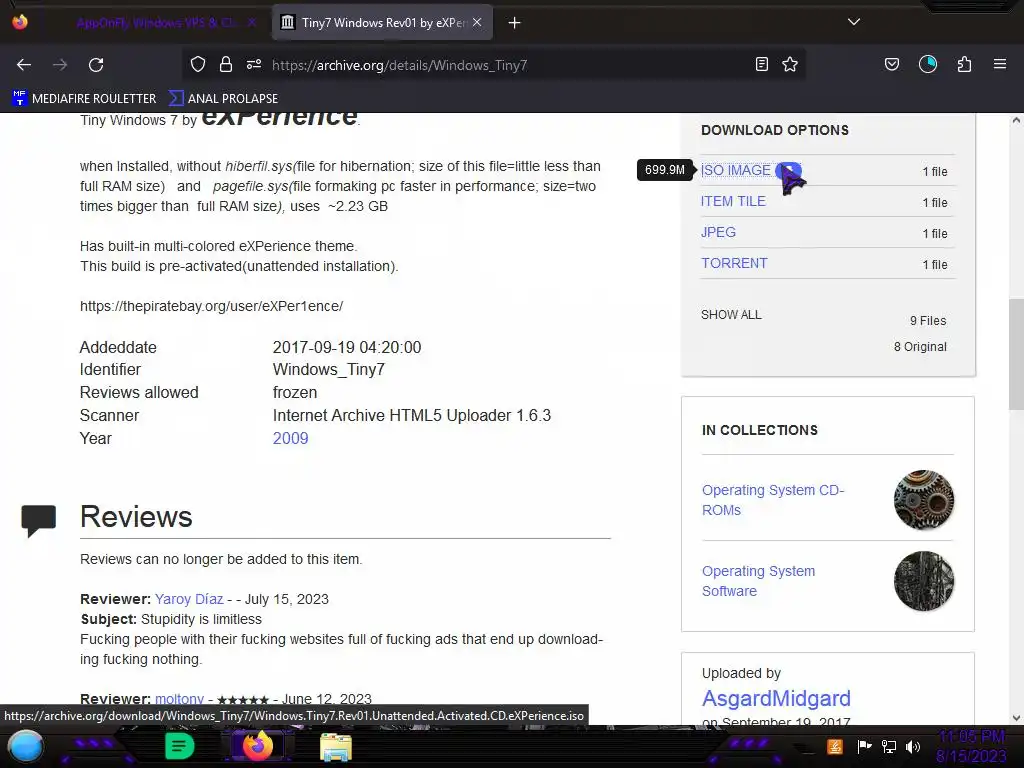Screen dimensions: 1024x768
Task: Go back with the browser back arrow
Action: (24, 65)
